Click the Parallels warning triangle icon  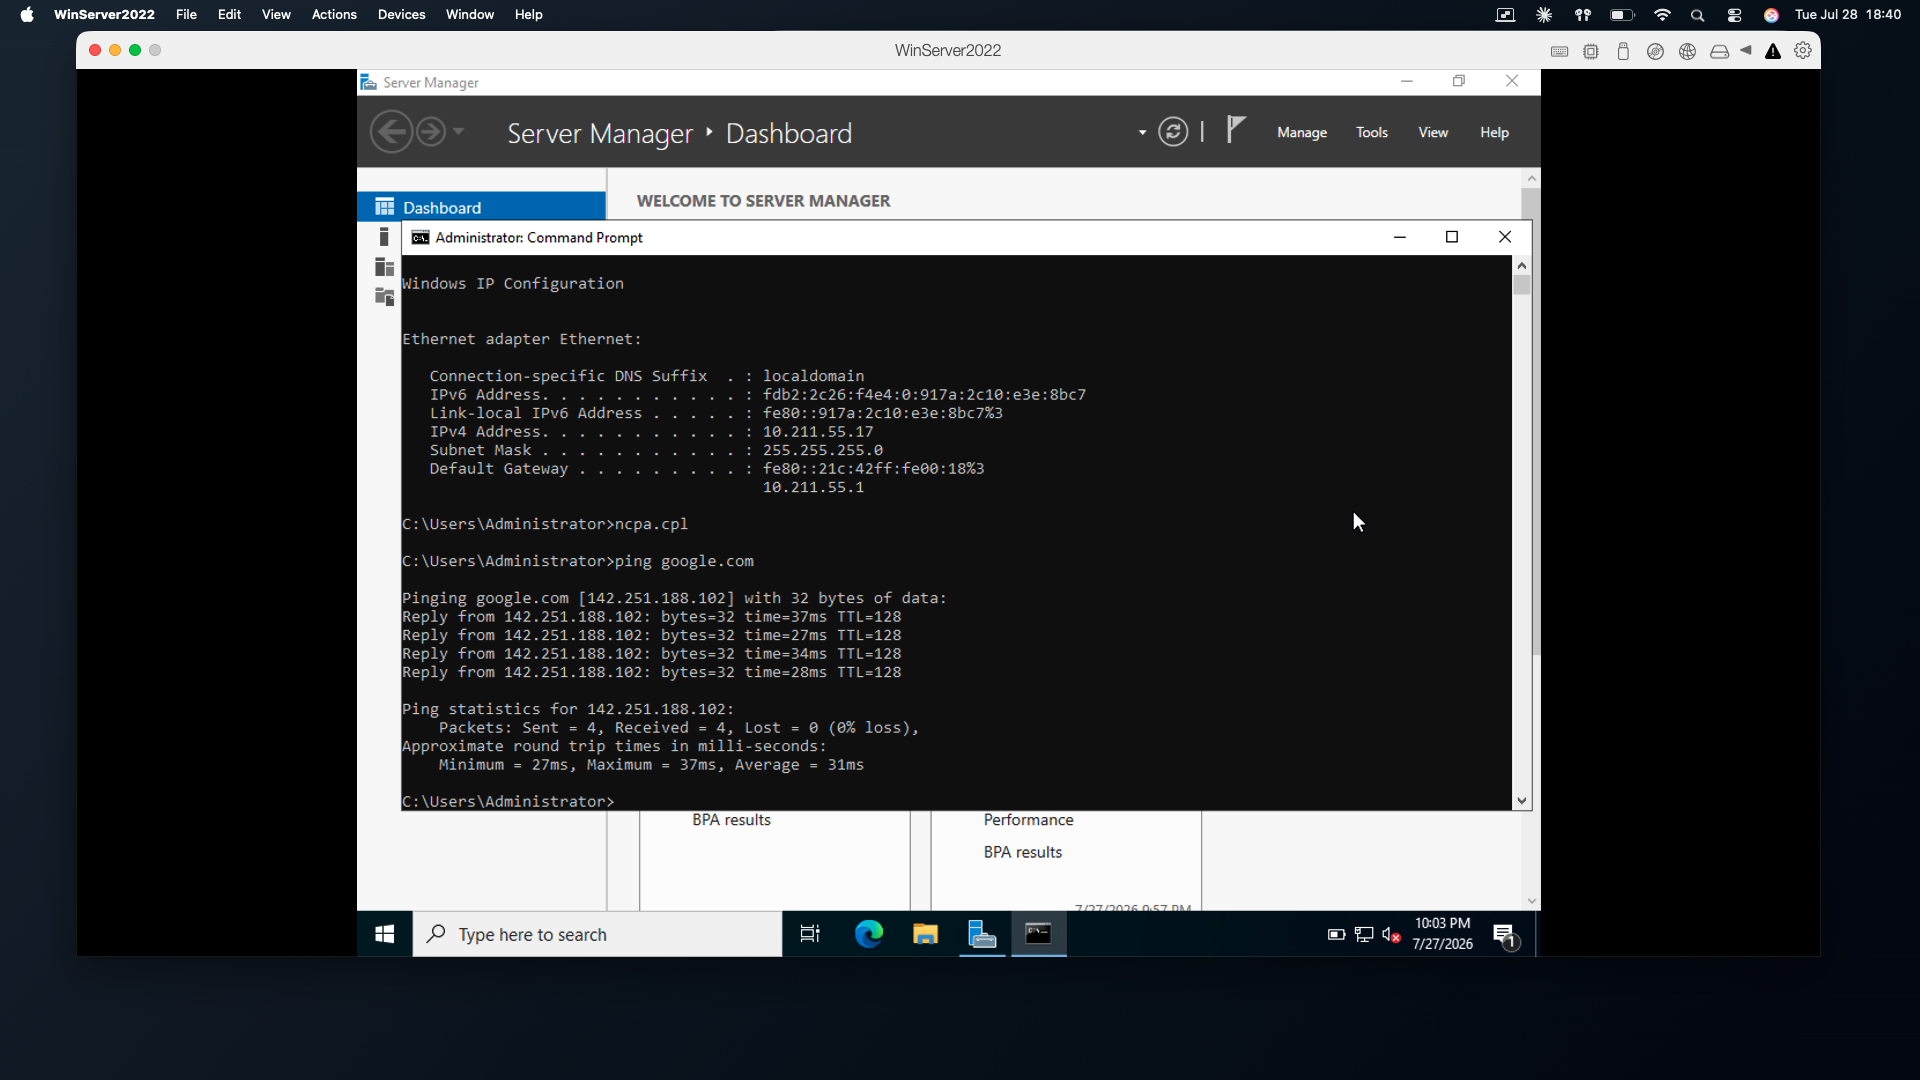(x=1773, y=51)
